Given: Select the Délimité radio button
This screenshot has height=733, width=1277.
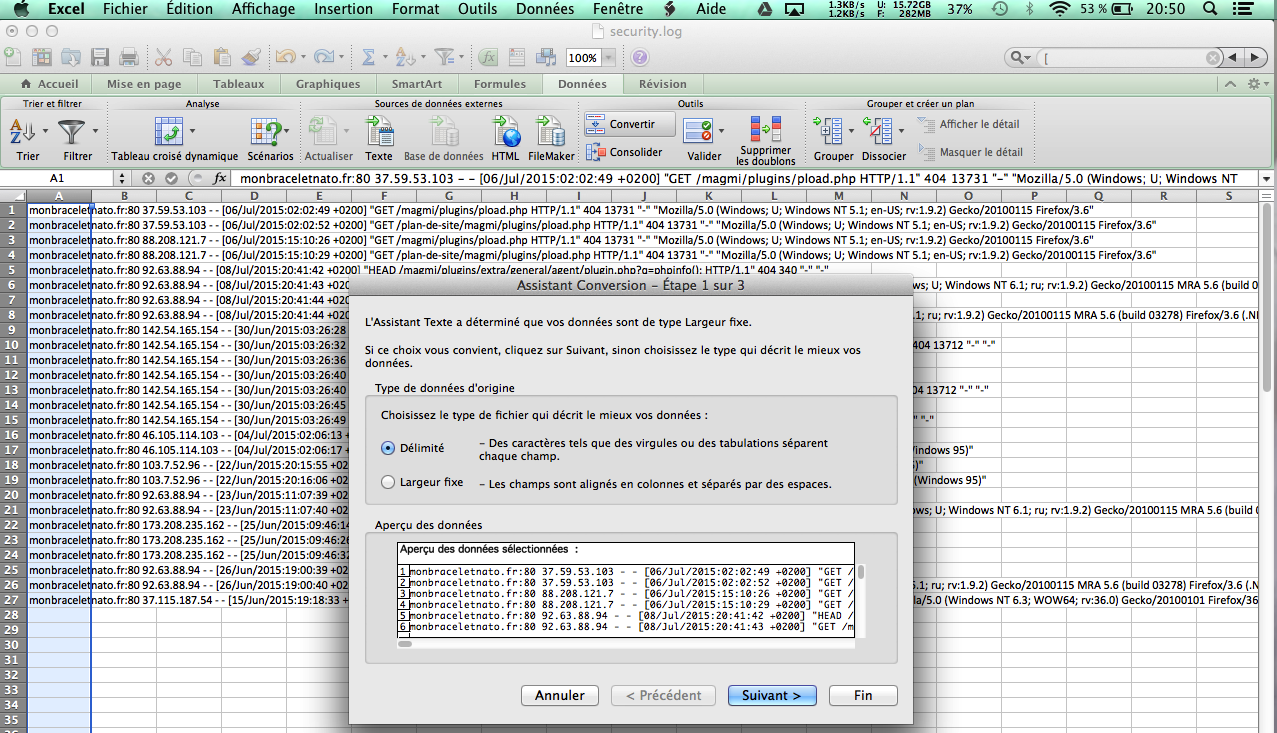Looking at the screenshot, I should point(388,448).
